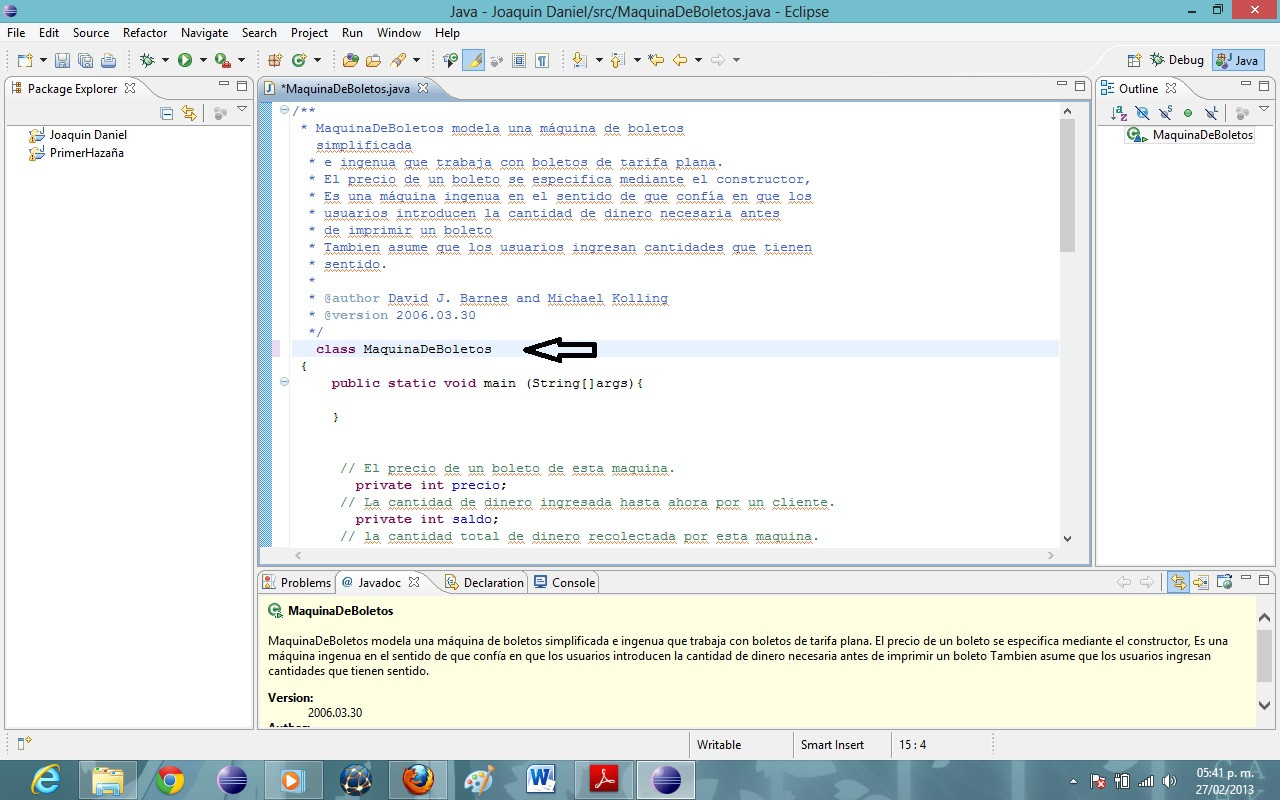Switch to the Debug perspective
The width and height of the screenshot is (1280, 800).
(x=1177, y=60)
